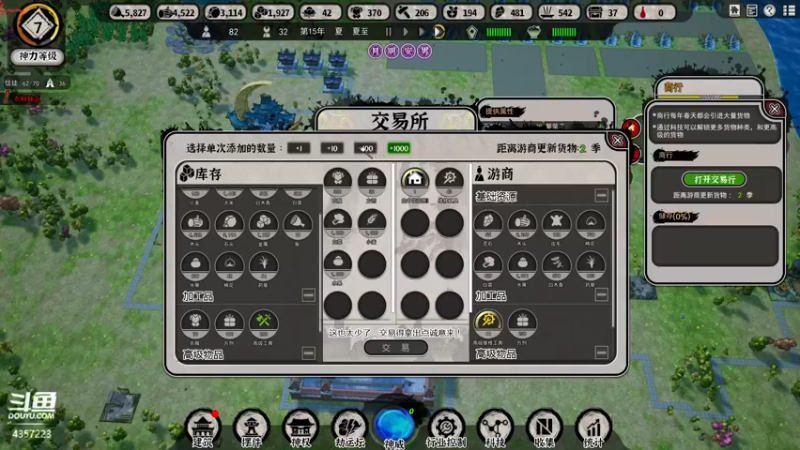Collapse inventory 加工品 section
The height and width of the screenshot is (450, 800).
pos(308,295)
